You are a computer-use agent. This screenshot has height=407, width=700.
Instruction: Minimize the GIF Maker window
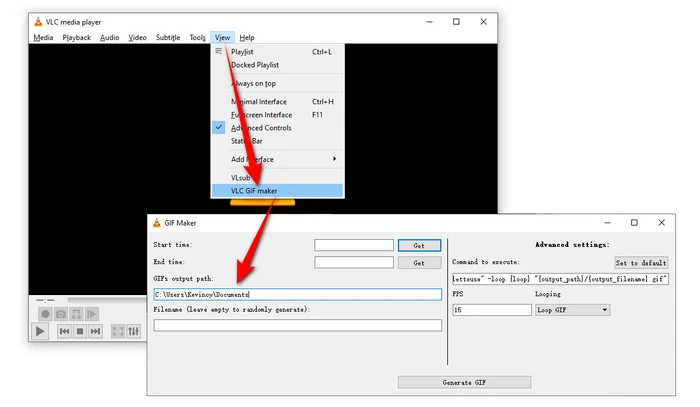(607, 223)
